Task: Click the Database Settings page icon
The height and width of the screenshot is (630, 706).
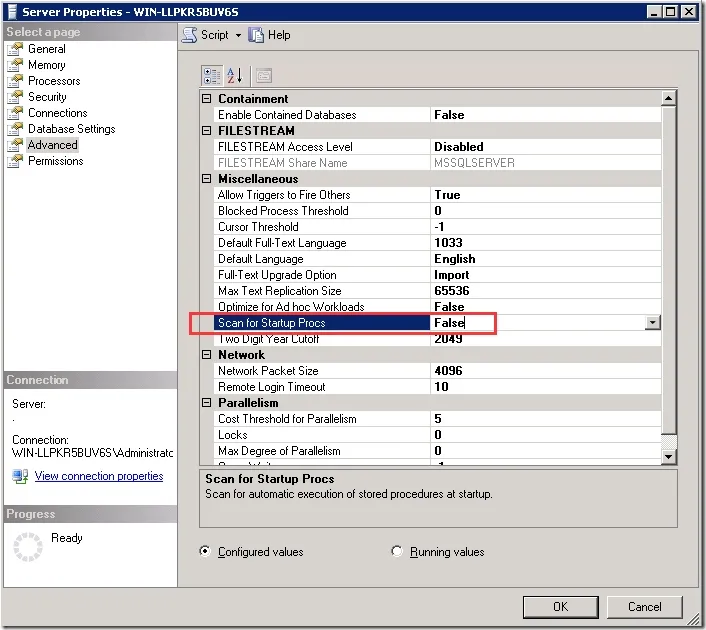Action: click(15, 129)
